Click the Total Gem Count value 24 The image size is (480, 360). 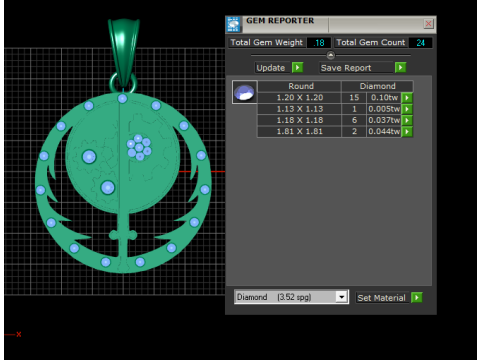(x=420, y=43)
